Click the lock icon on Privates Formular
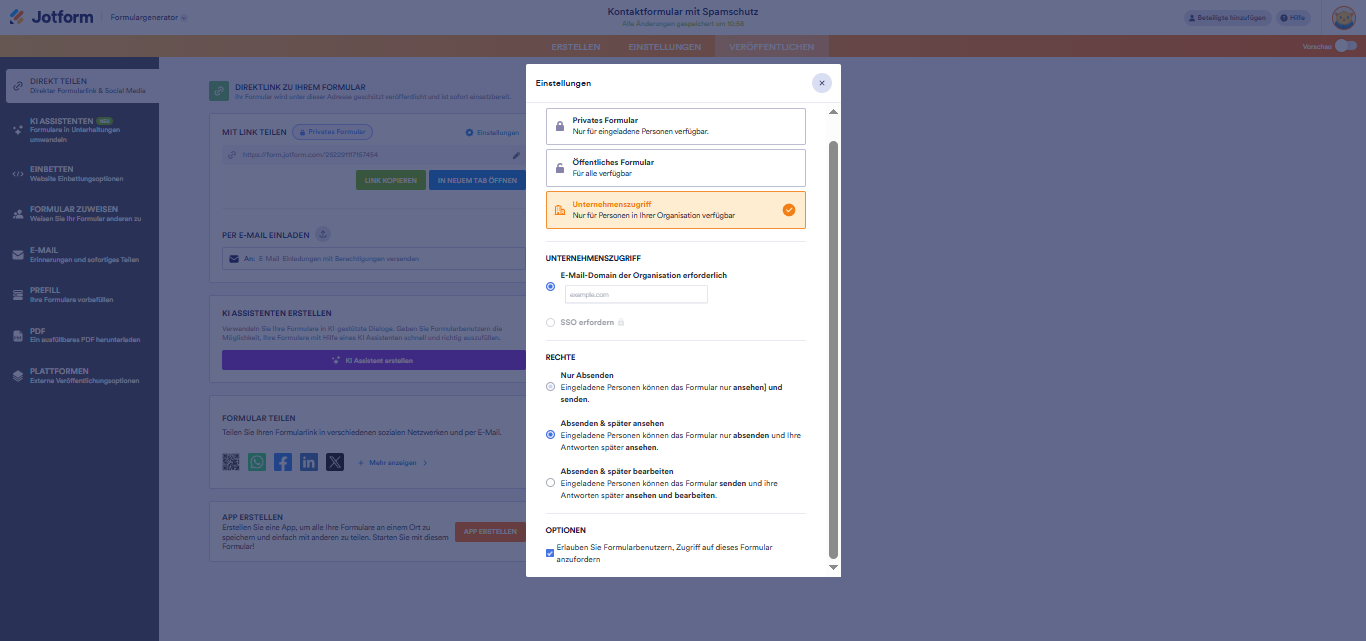Image resolution: width=1366 pixels, height=641 pixels. pos(560,126)
